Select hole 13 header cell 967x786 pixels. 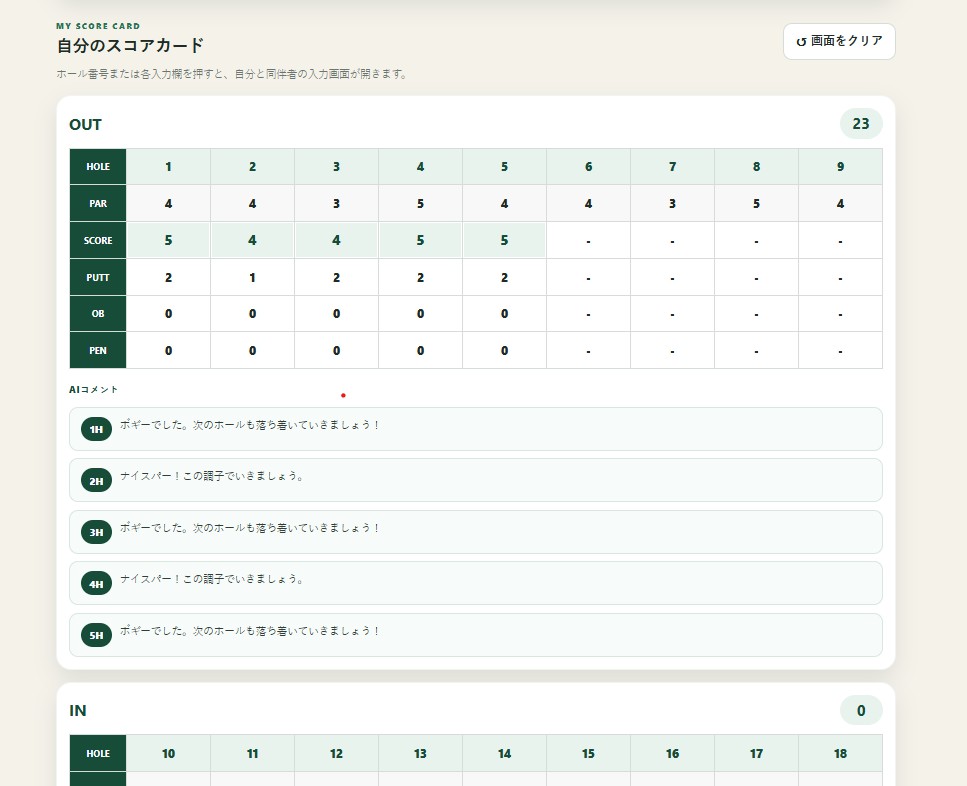click(420, 753)
